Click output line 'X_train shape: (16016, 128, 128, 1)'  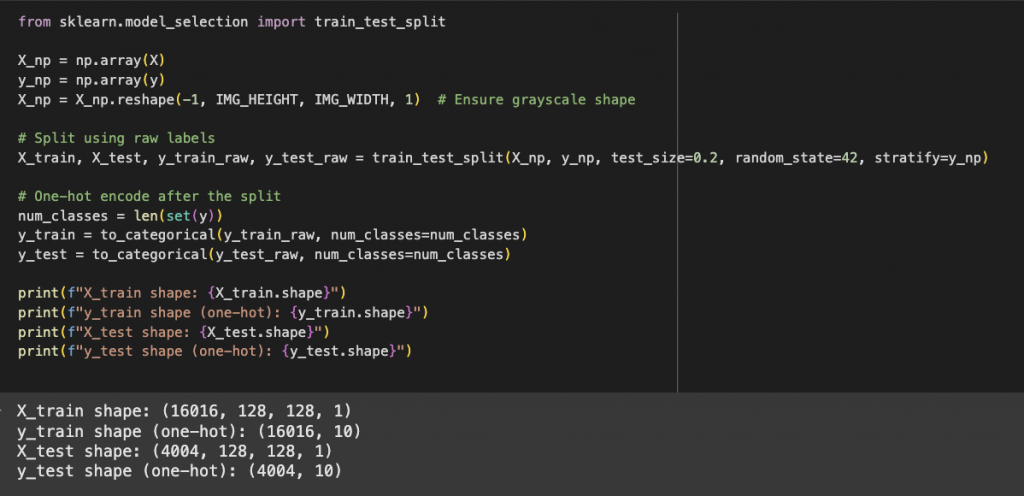(x=184, y=411)
